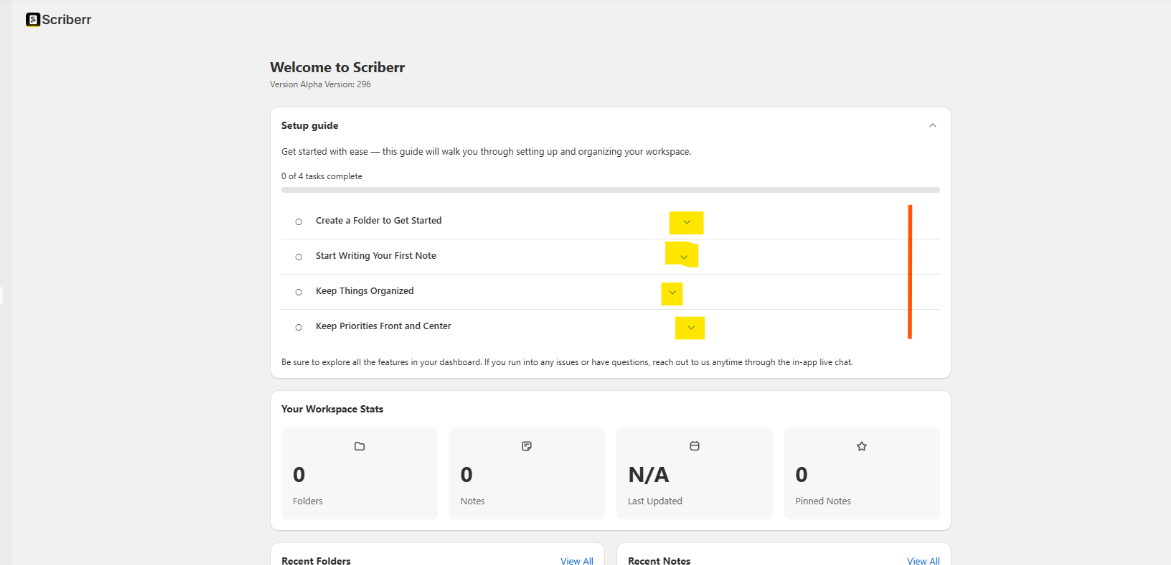Expand 'Create a Folder to Get Started' chevron
This screenshot has width=1171, height=565.
pyautogui.click(x=687, y=222)
